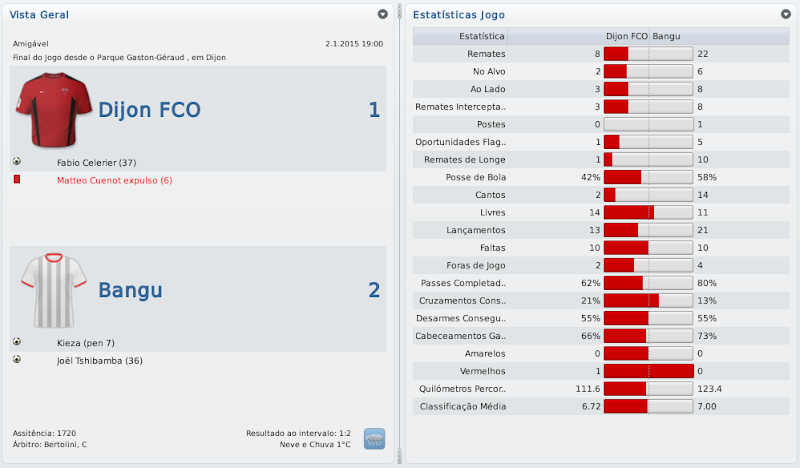Click Matteo Cuenot expulso red text
Screen dimensions: 800x468
tap(115, 180)
